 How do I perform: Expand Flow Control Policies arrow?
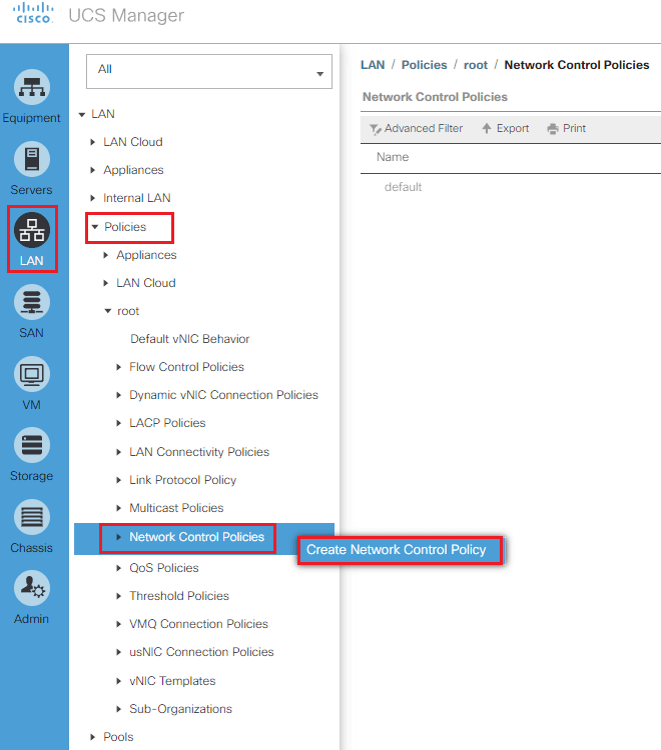pyautogui.click(x=119, y=367)
